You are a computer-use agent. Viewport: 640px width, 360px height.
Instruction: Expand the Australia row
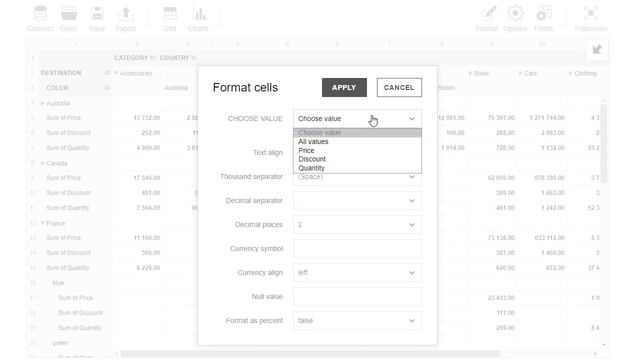click(42, 103)
